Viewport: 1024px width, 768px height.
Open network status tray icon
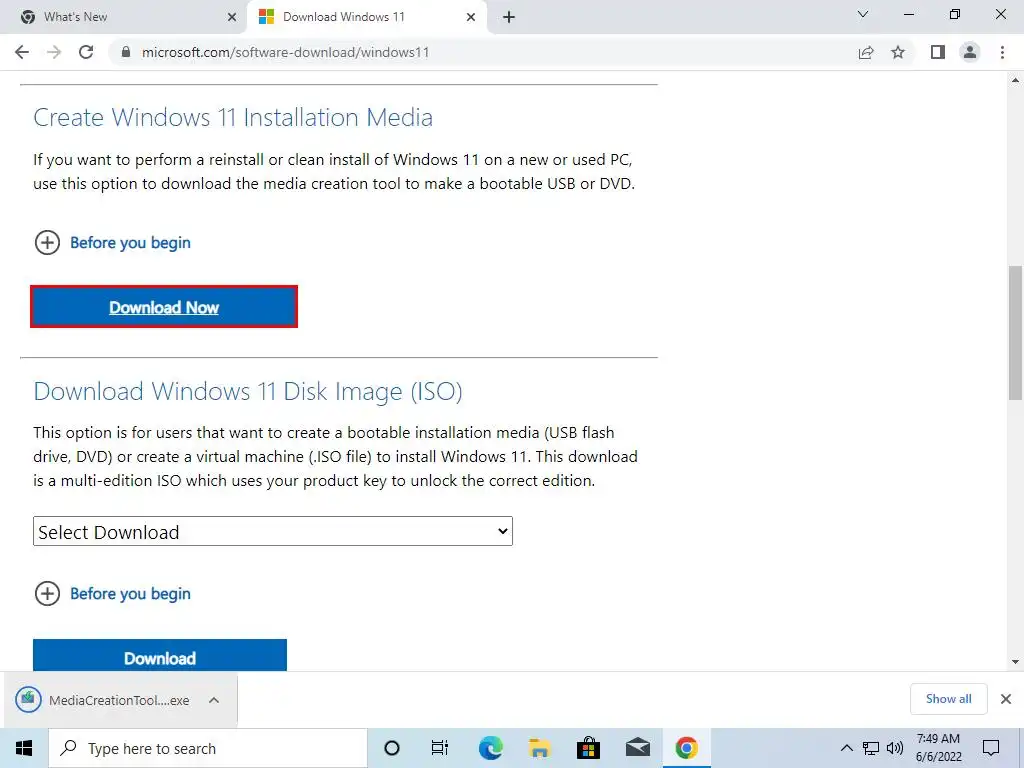871,748
